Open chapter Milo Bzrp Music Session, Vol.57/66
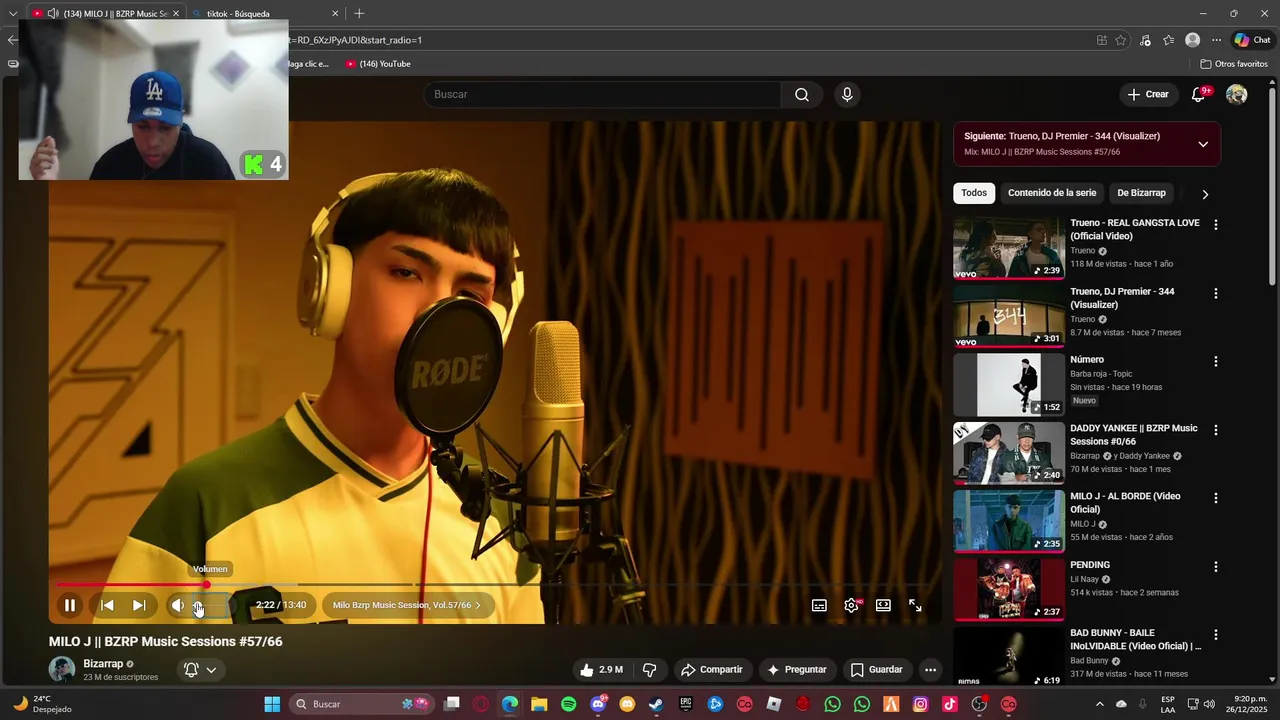 (x=406, y=605)
